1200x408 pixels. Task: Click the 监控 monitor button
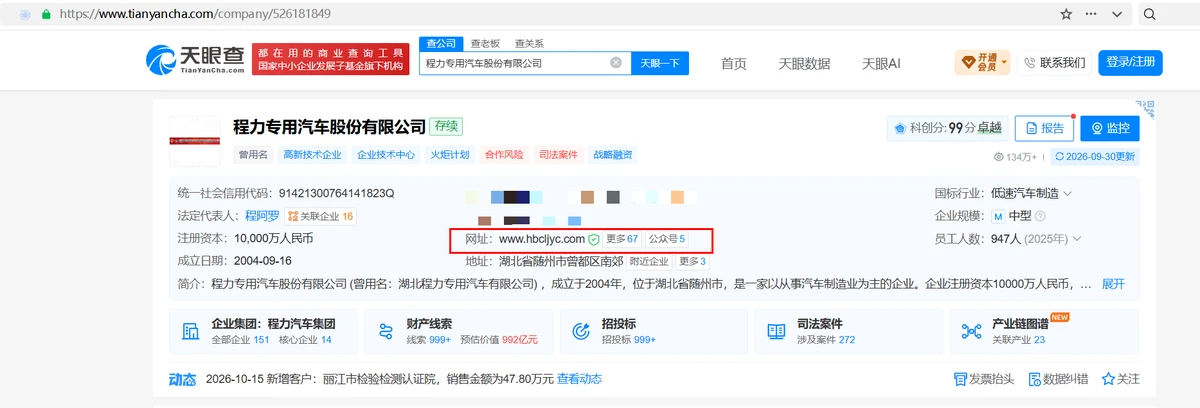coord(1110,128)
